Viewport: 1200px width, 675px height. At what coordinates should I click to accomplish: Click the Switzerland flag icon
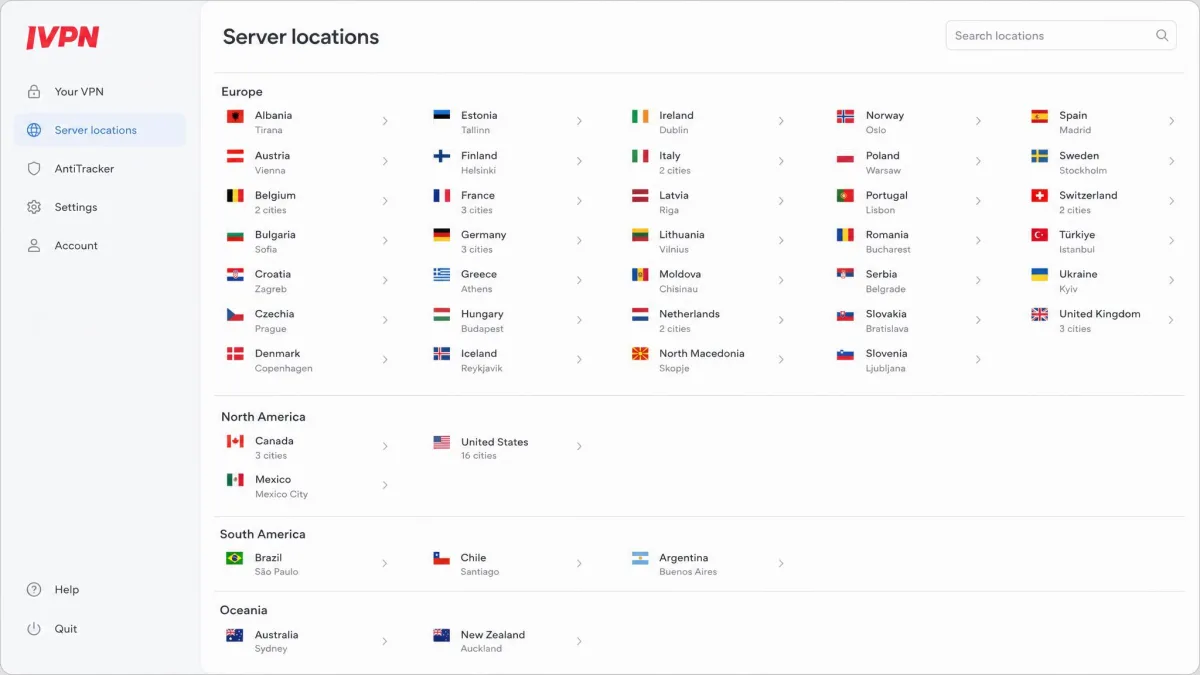pyautogui.click(x=1040, y=196)
